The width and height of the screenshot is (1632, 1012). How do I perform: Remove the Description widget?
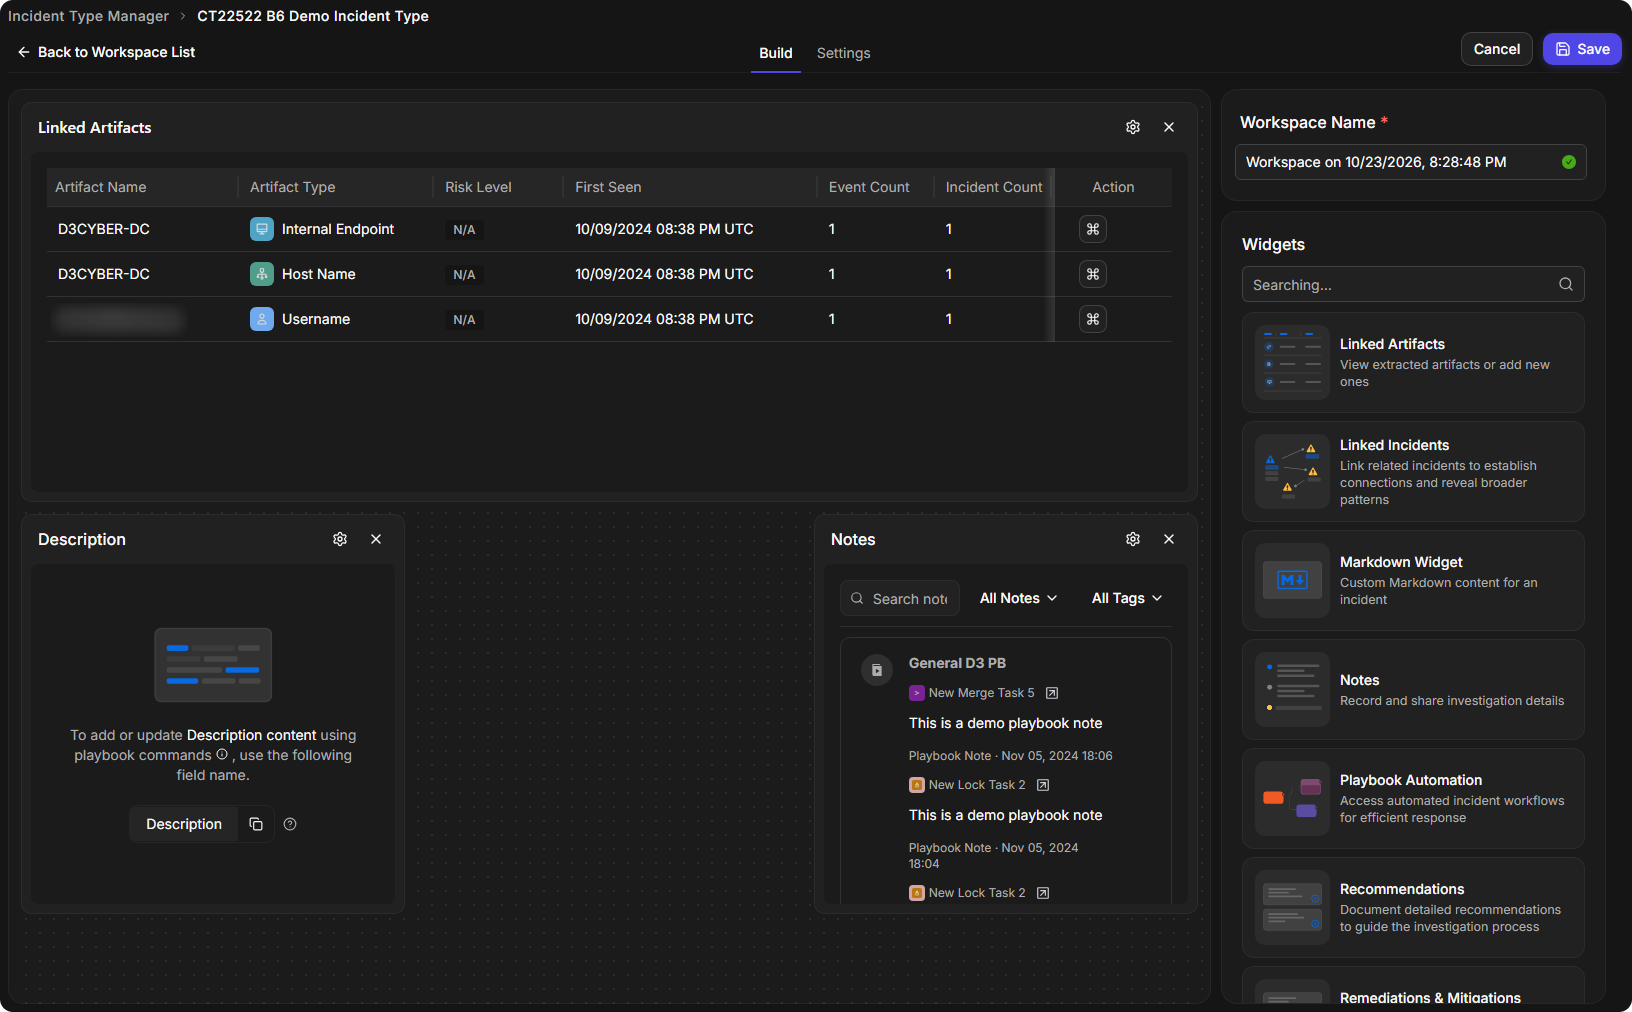tap(376, 539)
